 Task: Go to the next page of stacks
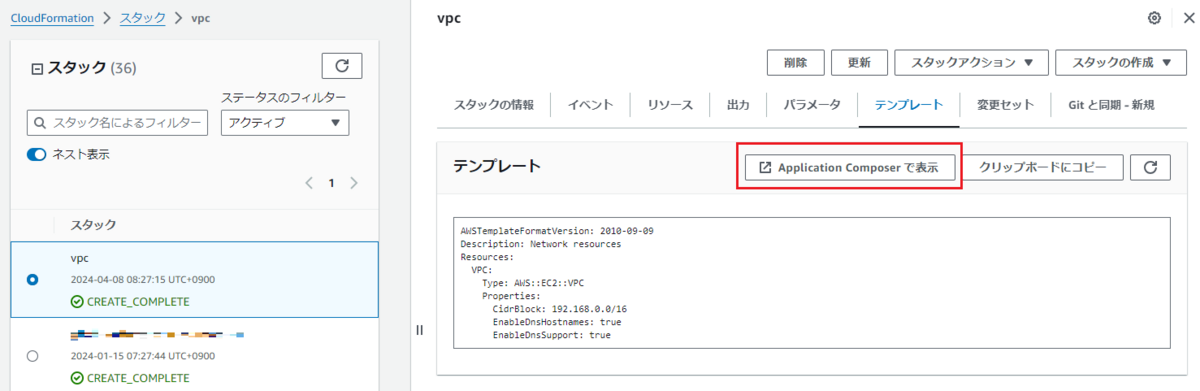coord(354,183)
